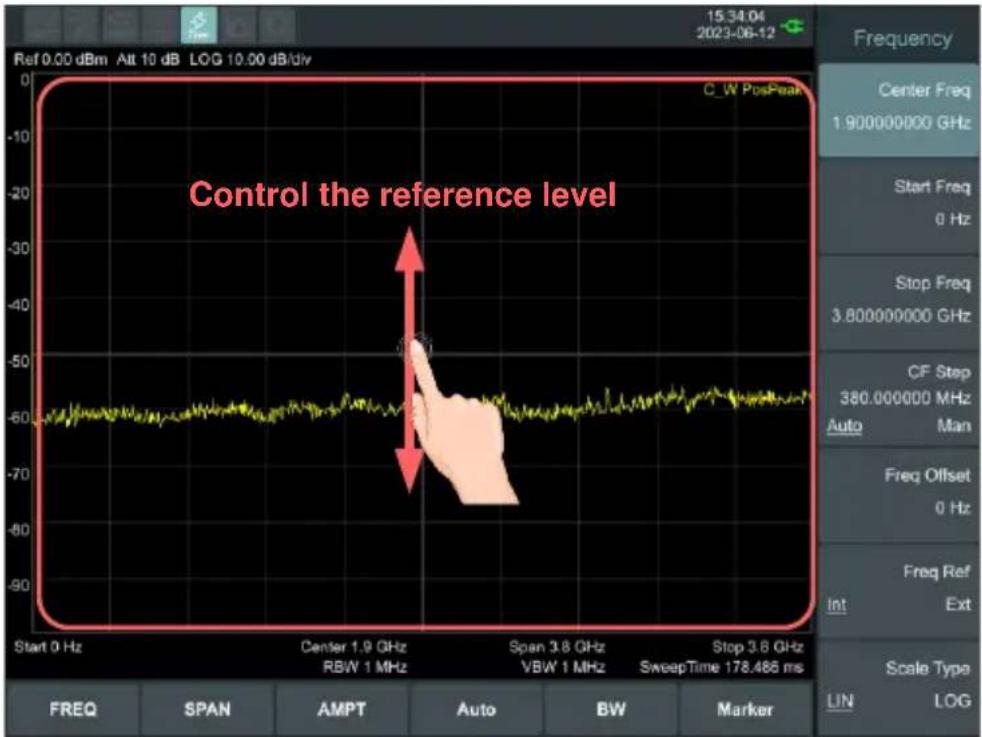This screenshot has width=982, height=737.
Task: Click the LOG 10.00 dB/div readout
Action: coord(250,59)
